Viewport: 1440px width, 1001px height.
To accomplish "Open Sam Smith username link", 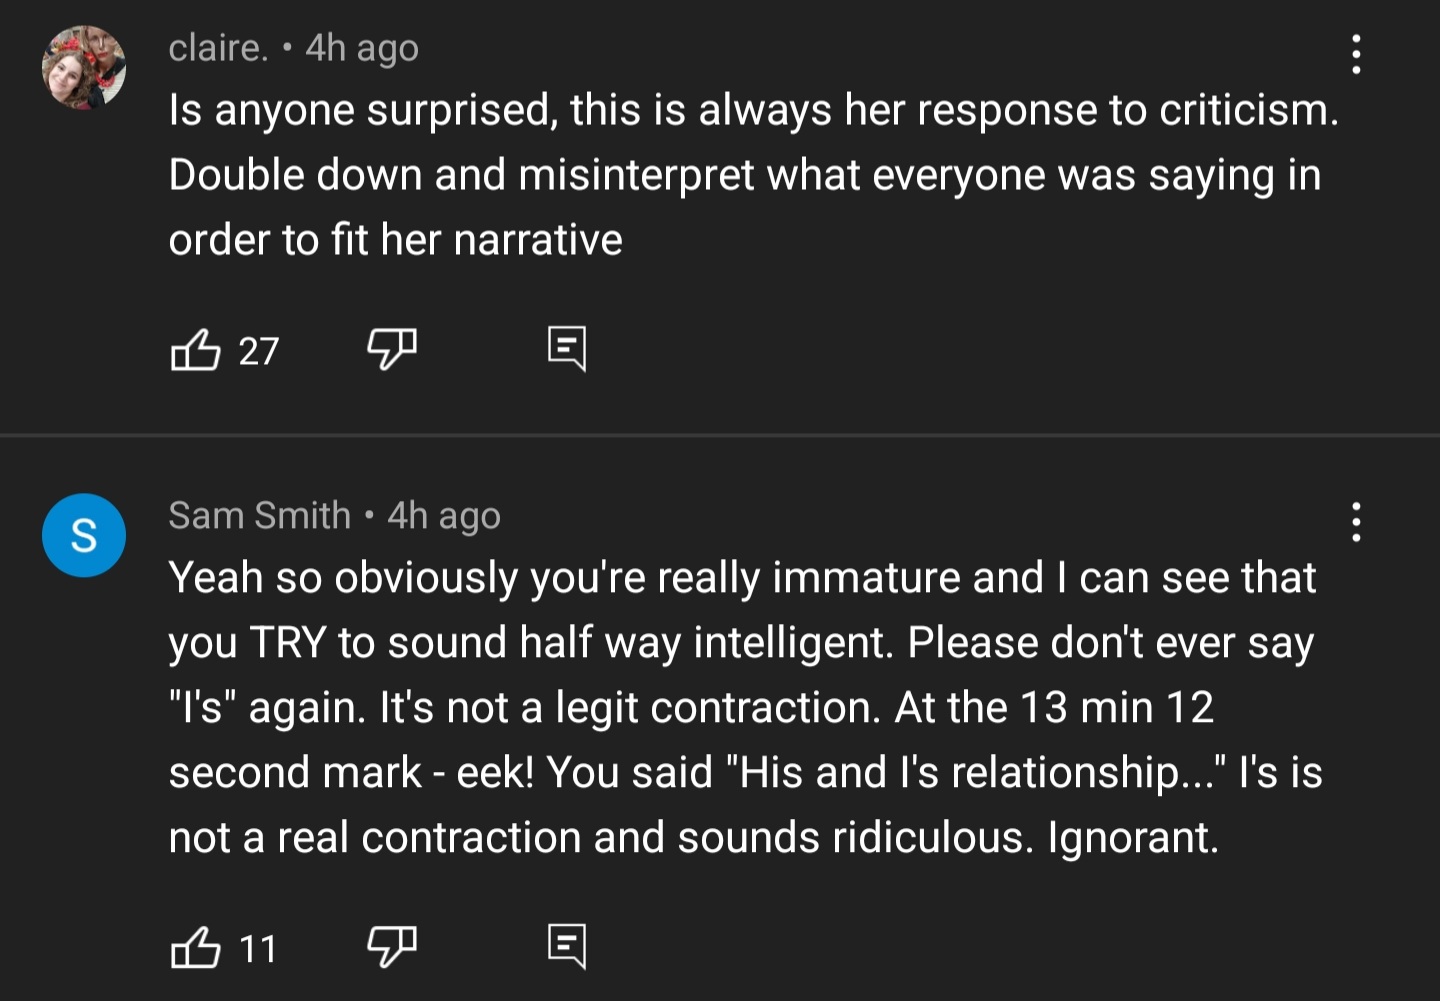I will [260, 515].
